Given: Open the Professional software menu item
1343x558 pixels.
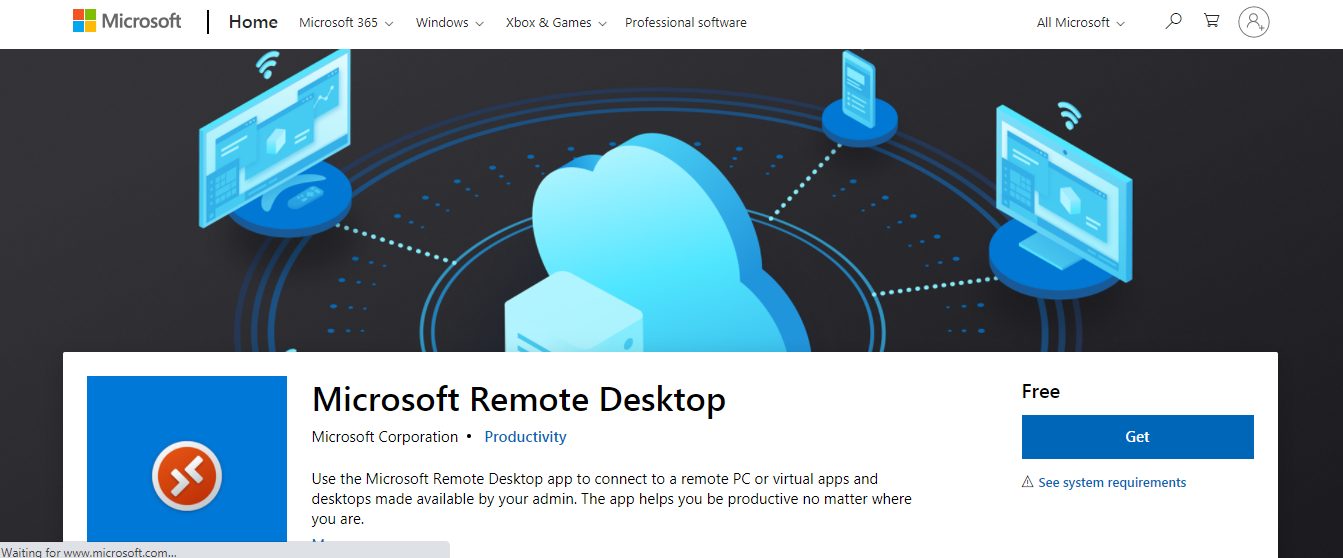Looking at the screenshot, I should tap(686, 22).
